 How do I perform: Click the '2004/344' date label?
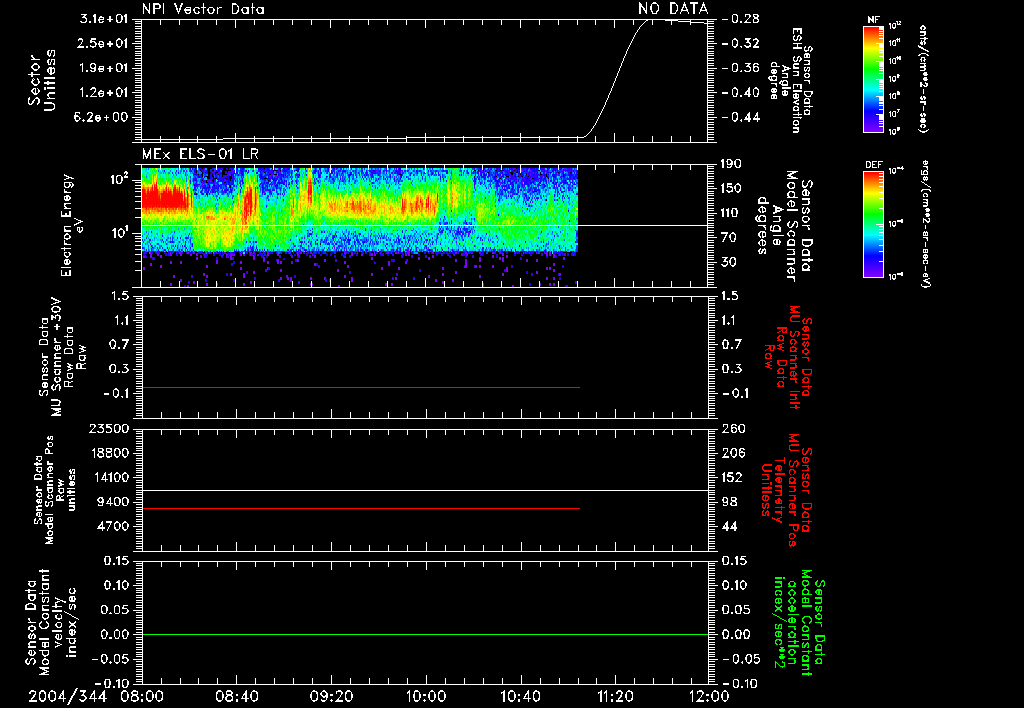tap(67, 696)
